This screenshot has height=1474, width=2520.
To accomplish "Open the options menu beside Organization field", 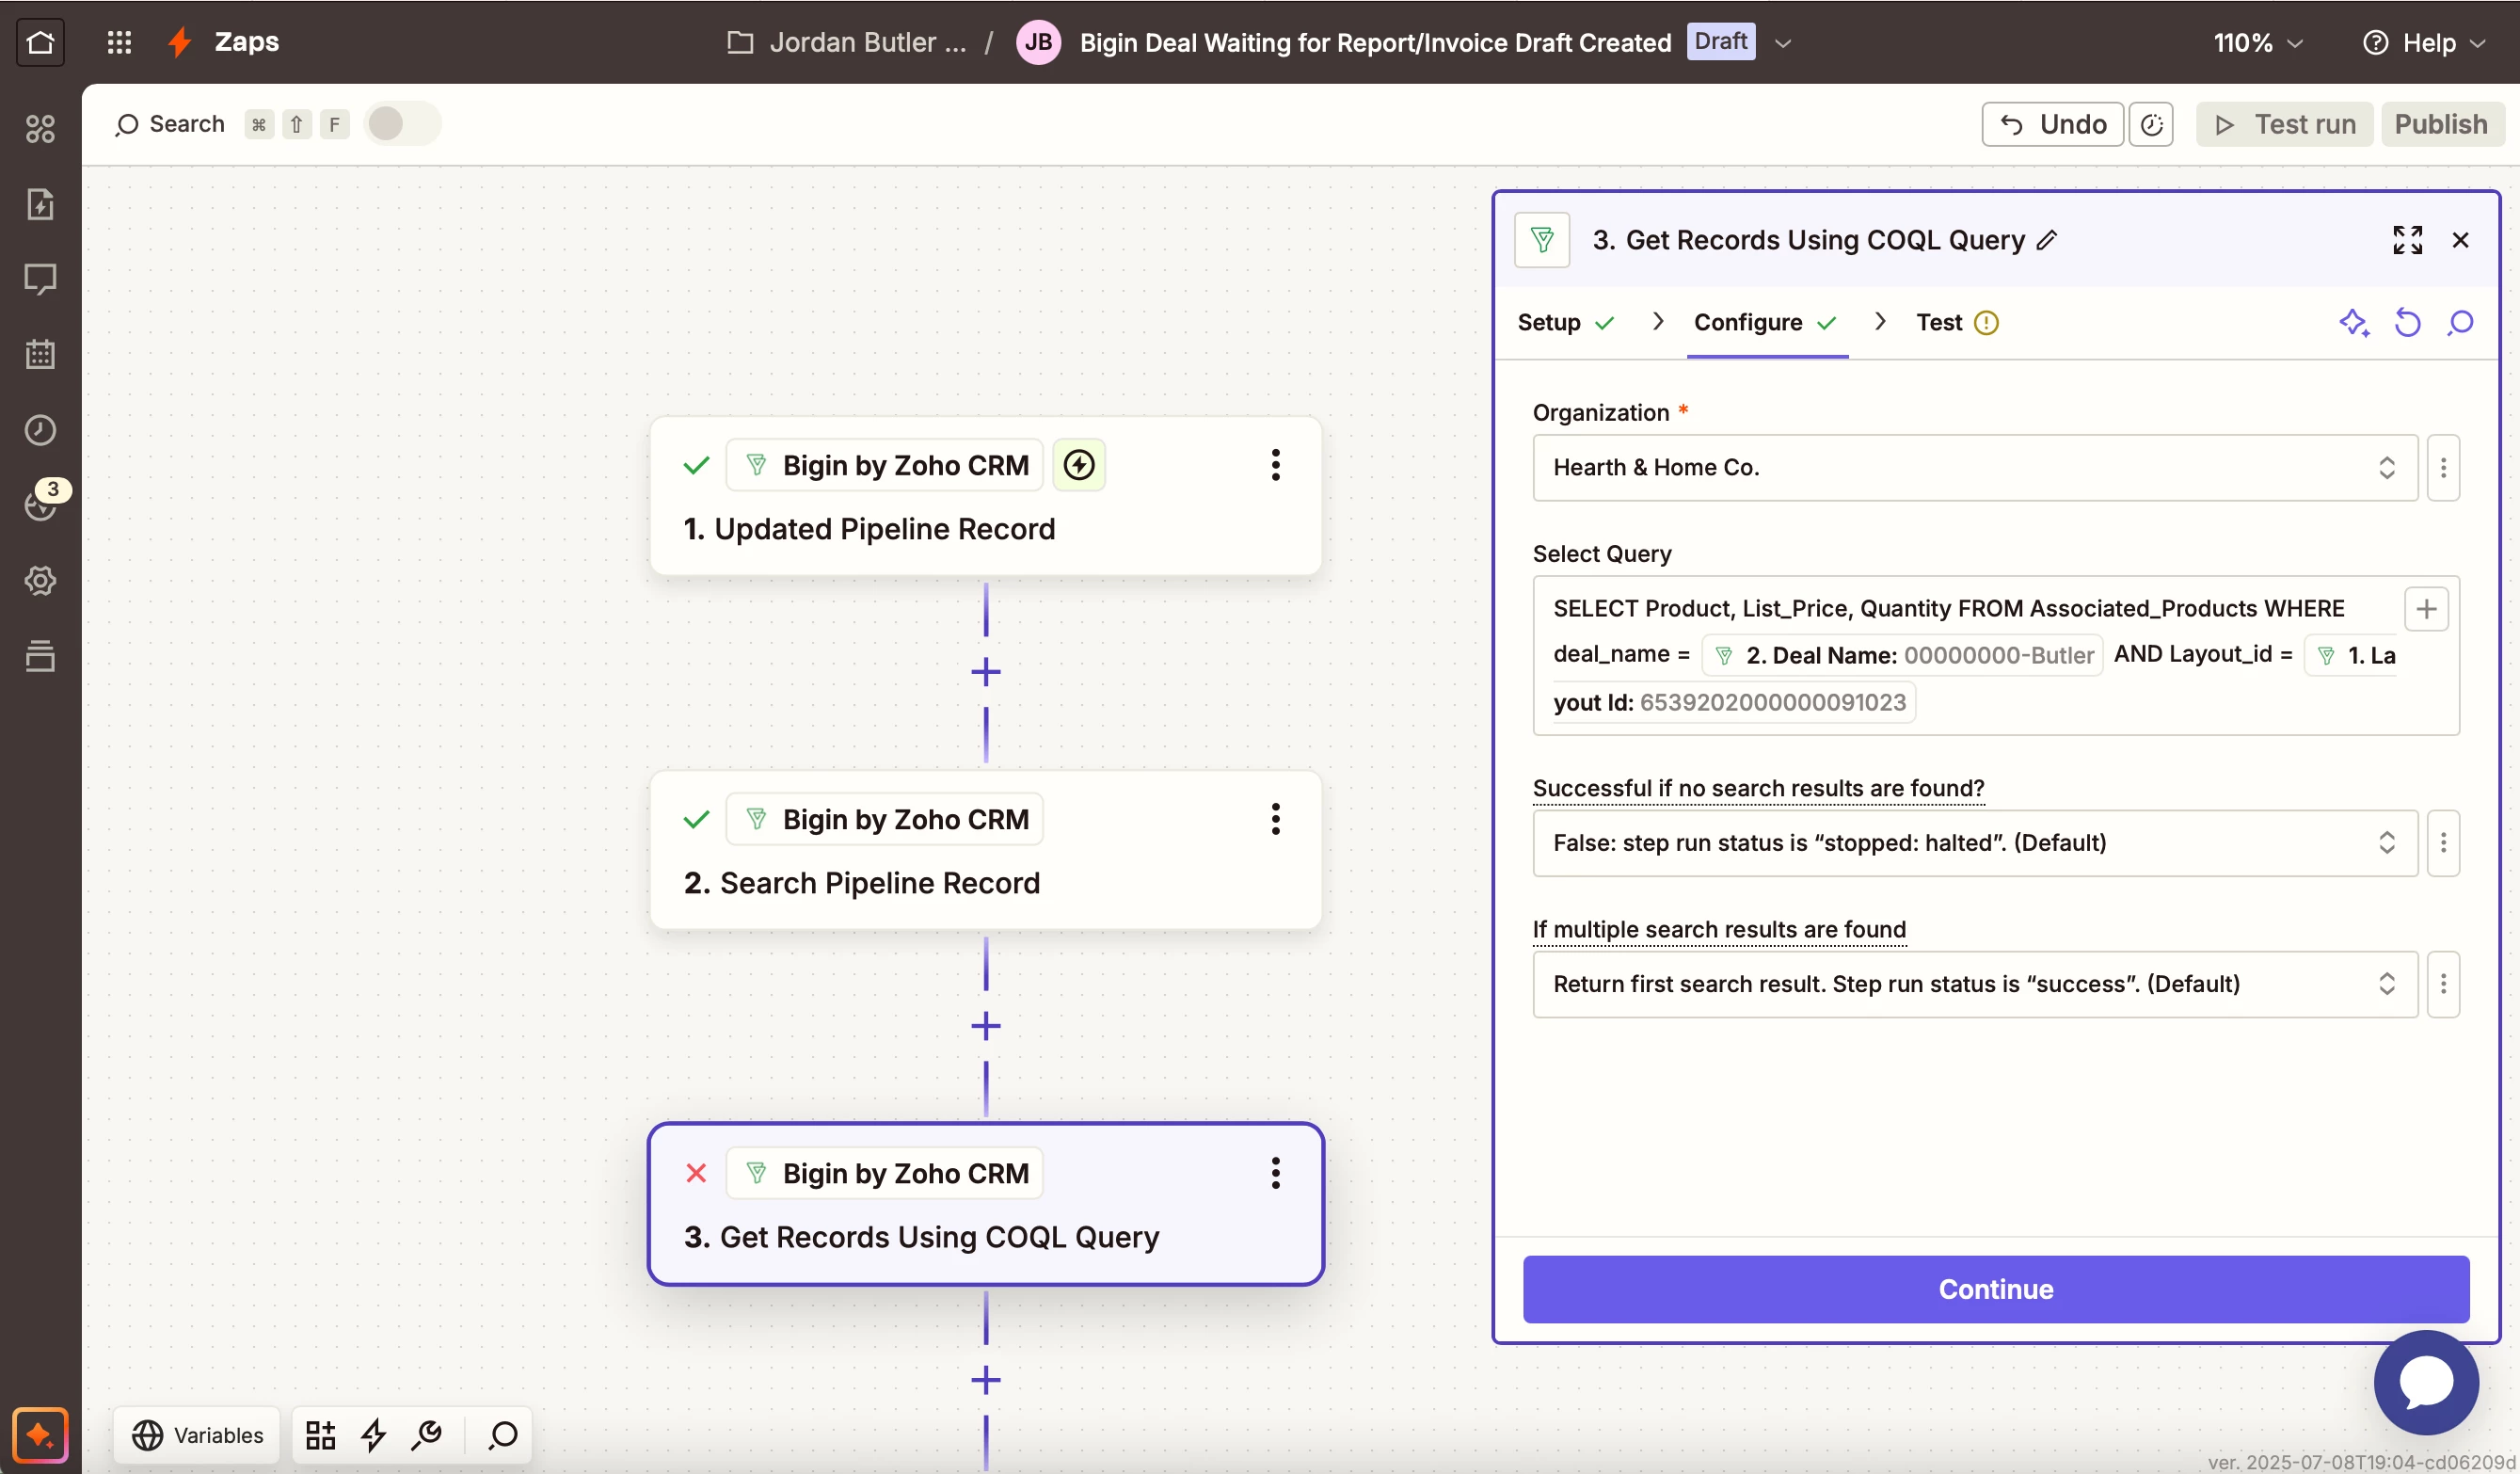I will tap(2442, 467).
